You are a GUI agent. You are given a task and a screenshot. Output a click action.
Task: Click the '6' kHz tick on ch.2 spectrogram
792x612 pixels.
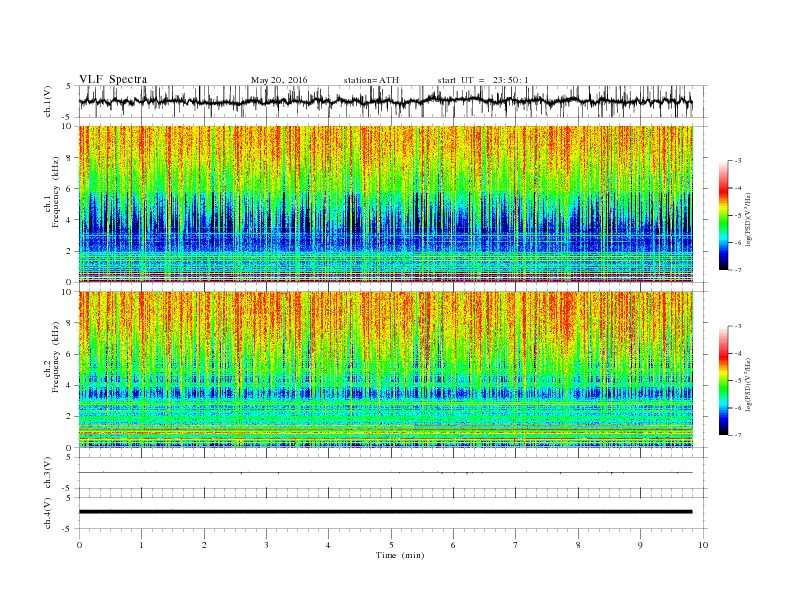tap(69, 354)
